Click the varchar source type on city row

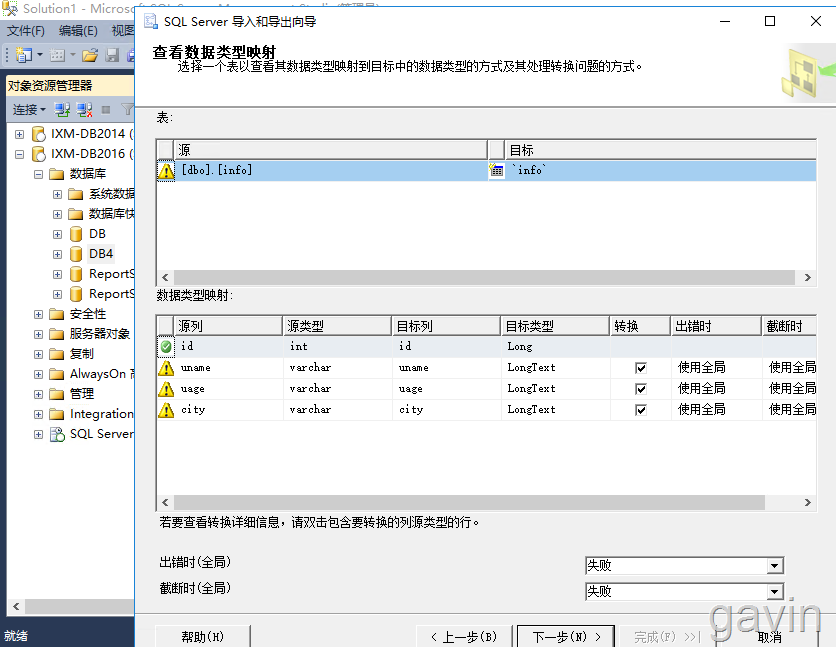(x=310, y=410)
